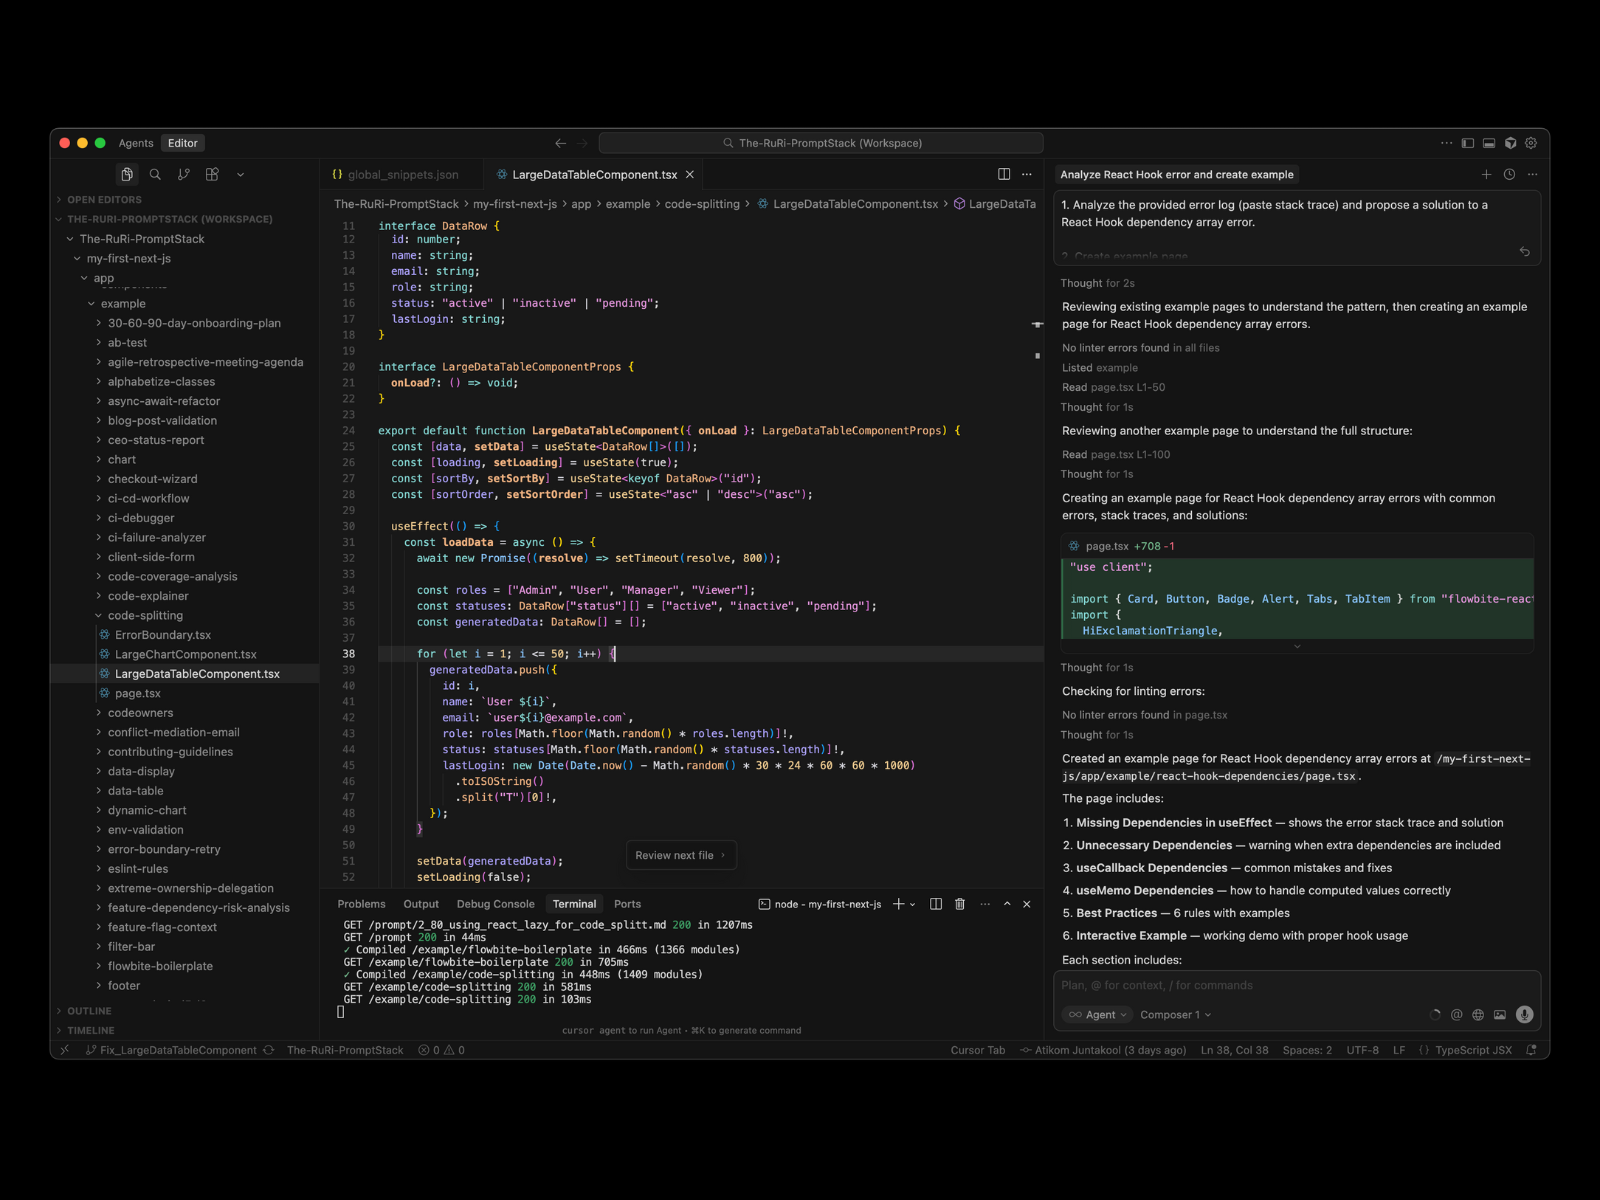Open the Explorer view in sidebar
Viewport: 1600px width, 1200px height.
point(127,174)
